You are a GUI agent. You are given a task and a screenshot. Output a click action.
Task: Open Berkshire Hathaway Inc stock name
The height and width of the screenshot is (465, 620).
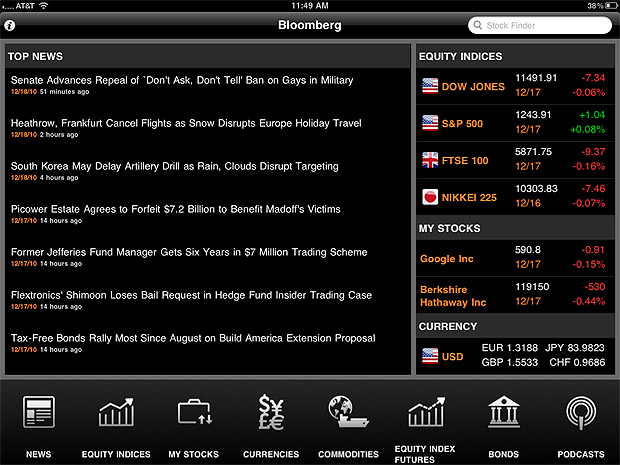pyautogui.click(x=453, y=296)
